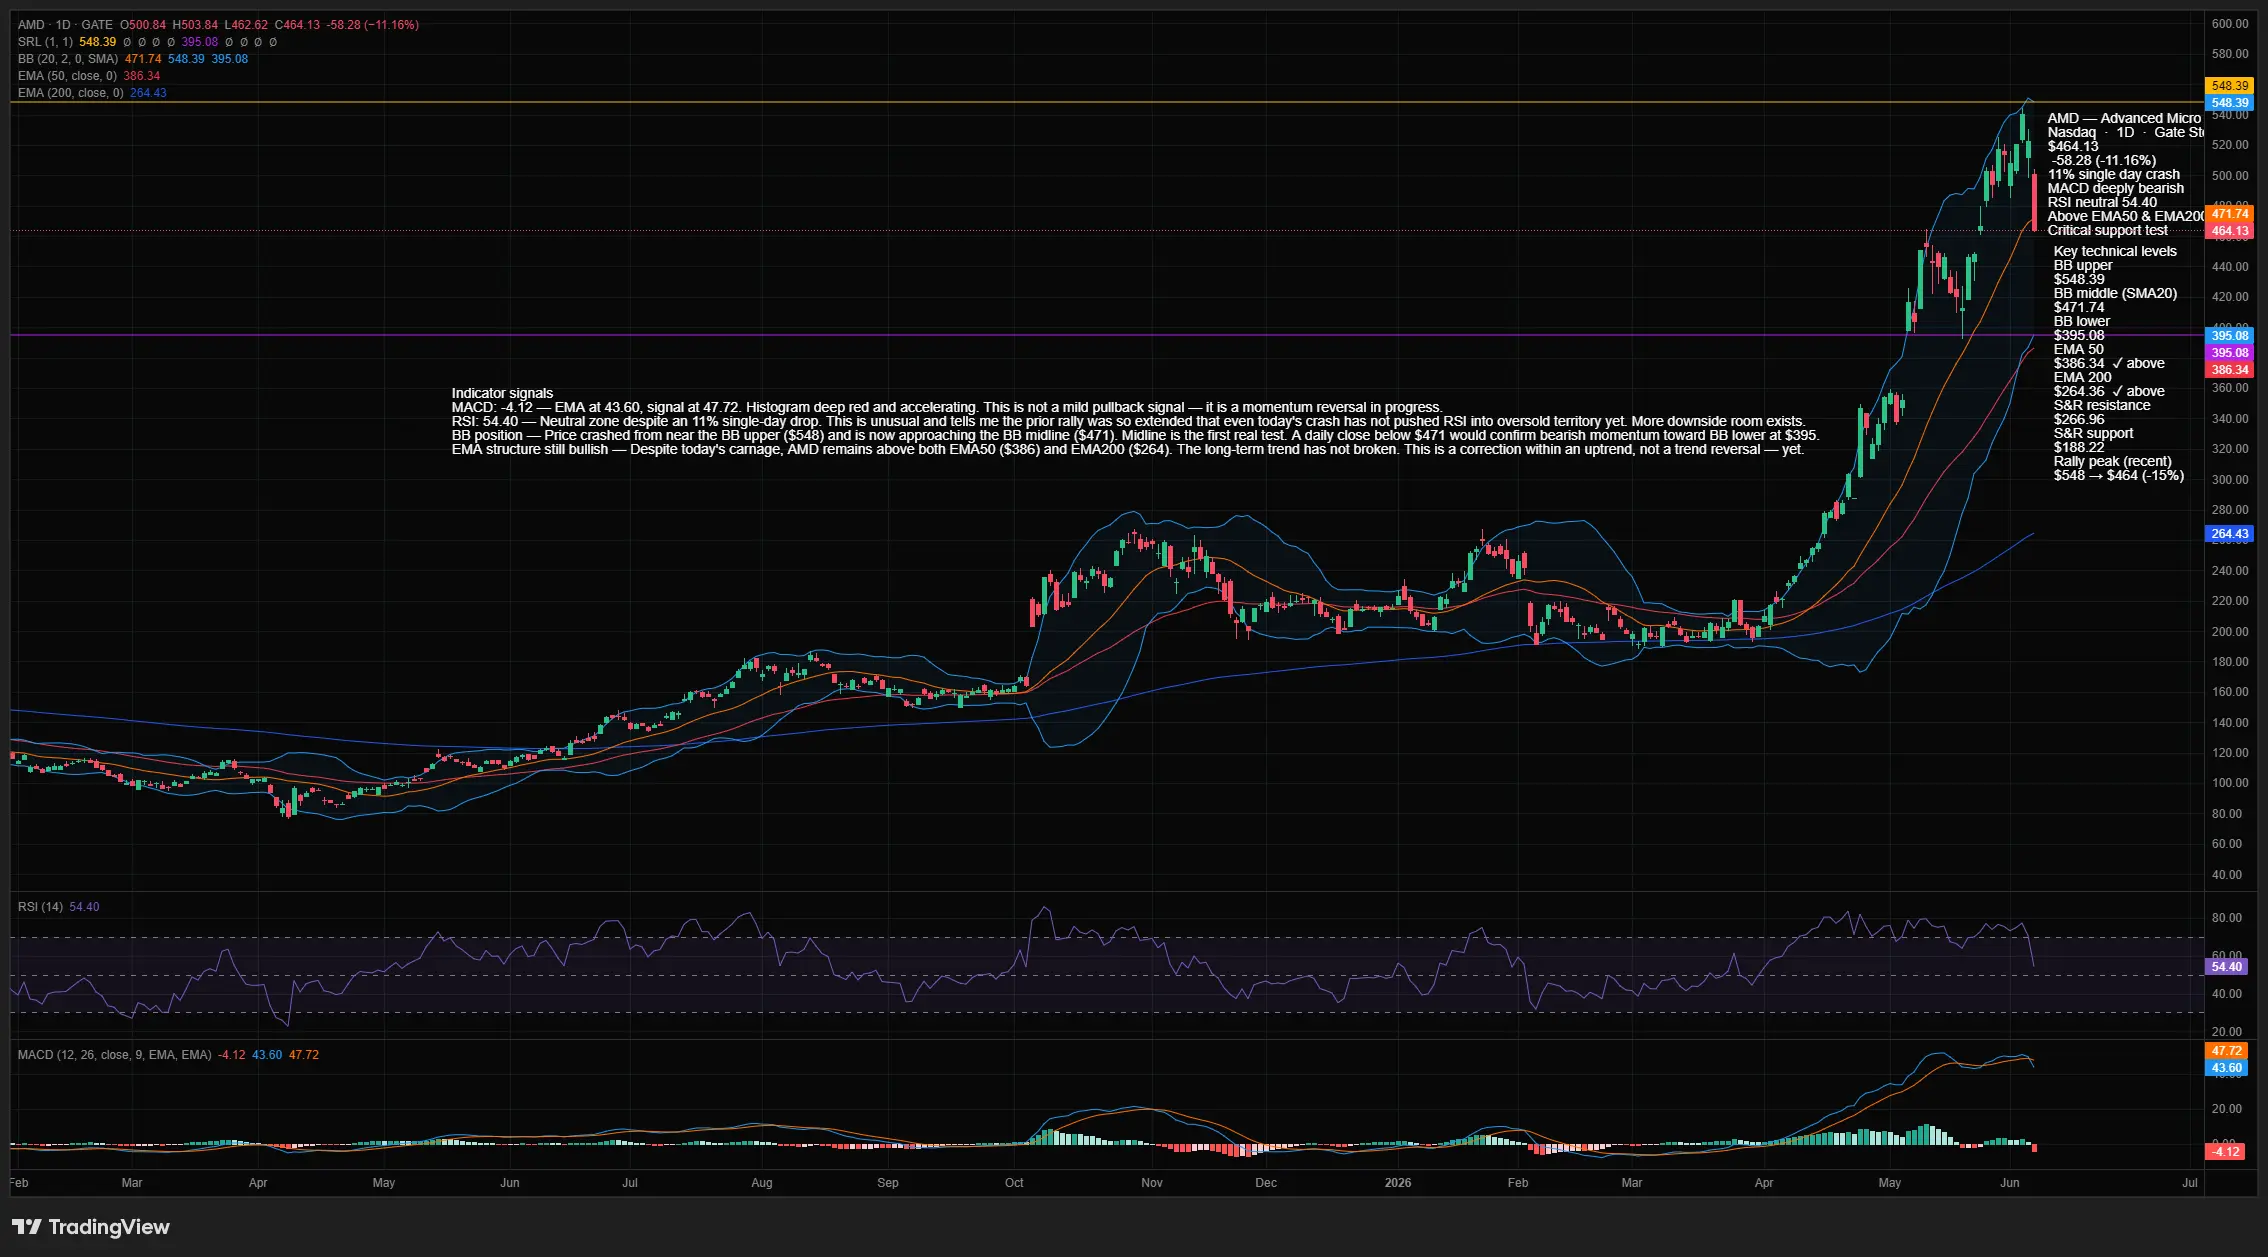Click the 2026 label on the time axis
Image resolution: width=2268 pixels, height=1257 pixels.
pyautogui.click(x=1398, y=1183)
